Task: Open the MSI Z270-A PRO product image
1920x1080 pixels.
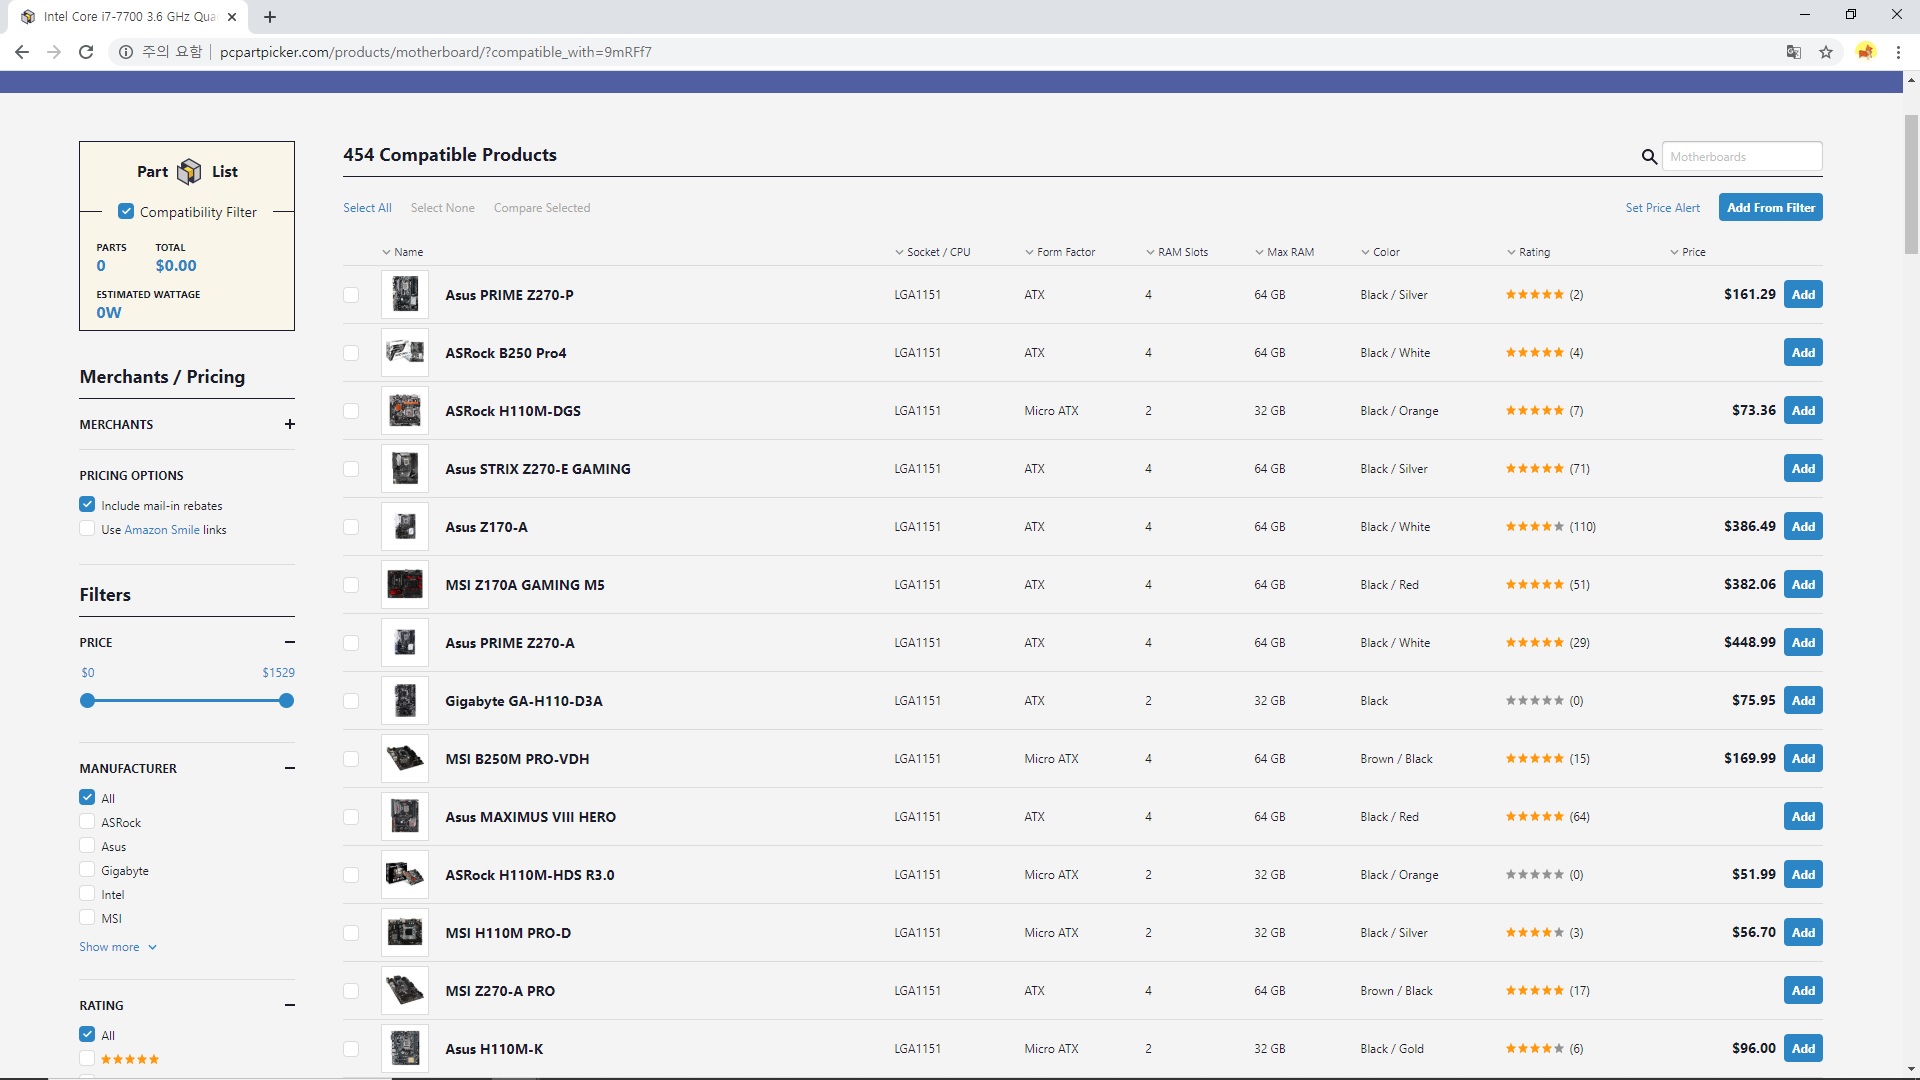Action: pos(405,991)
